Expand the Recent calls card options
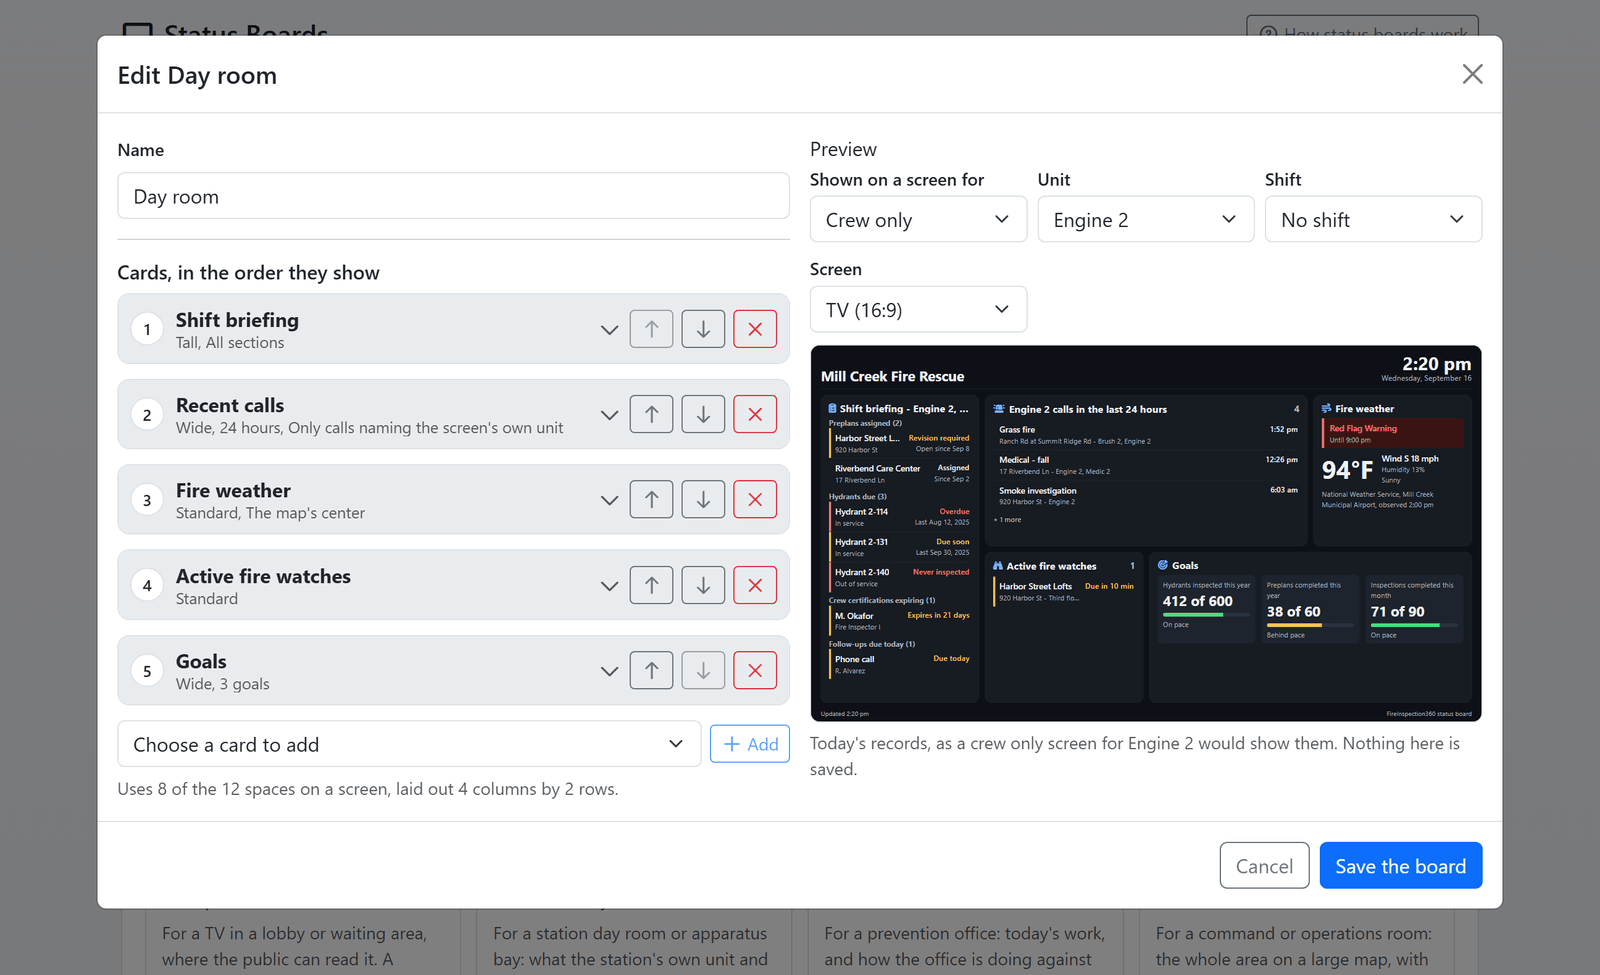Image resolution: width=1600 pixels, height=975 pixels. tap(609, 415)
